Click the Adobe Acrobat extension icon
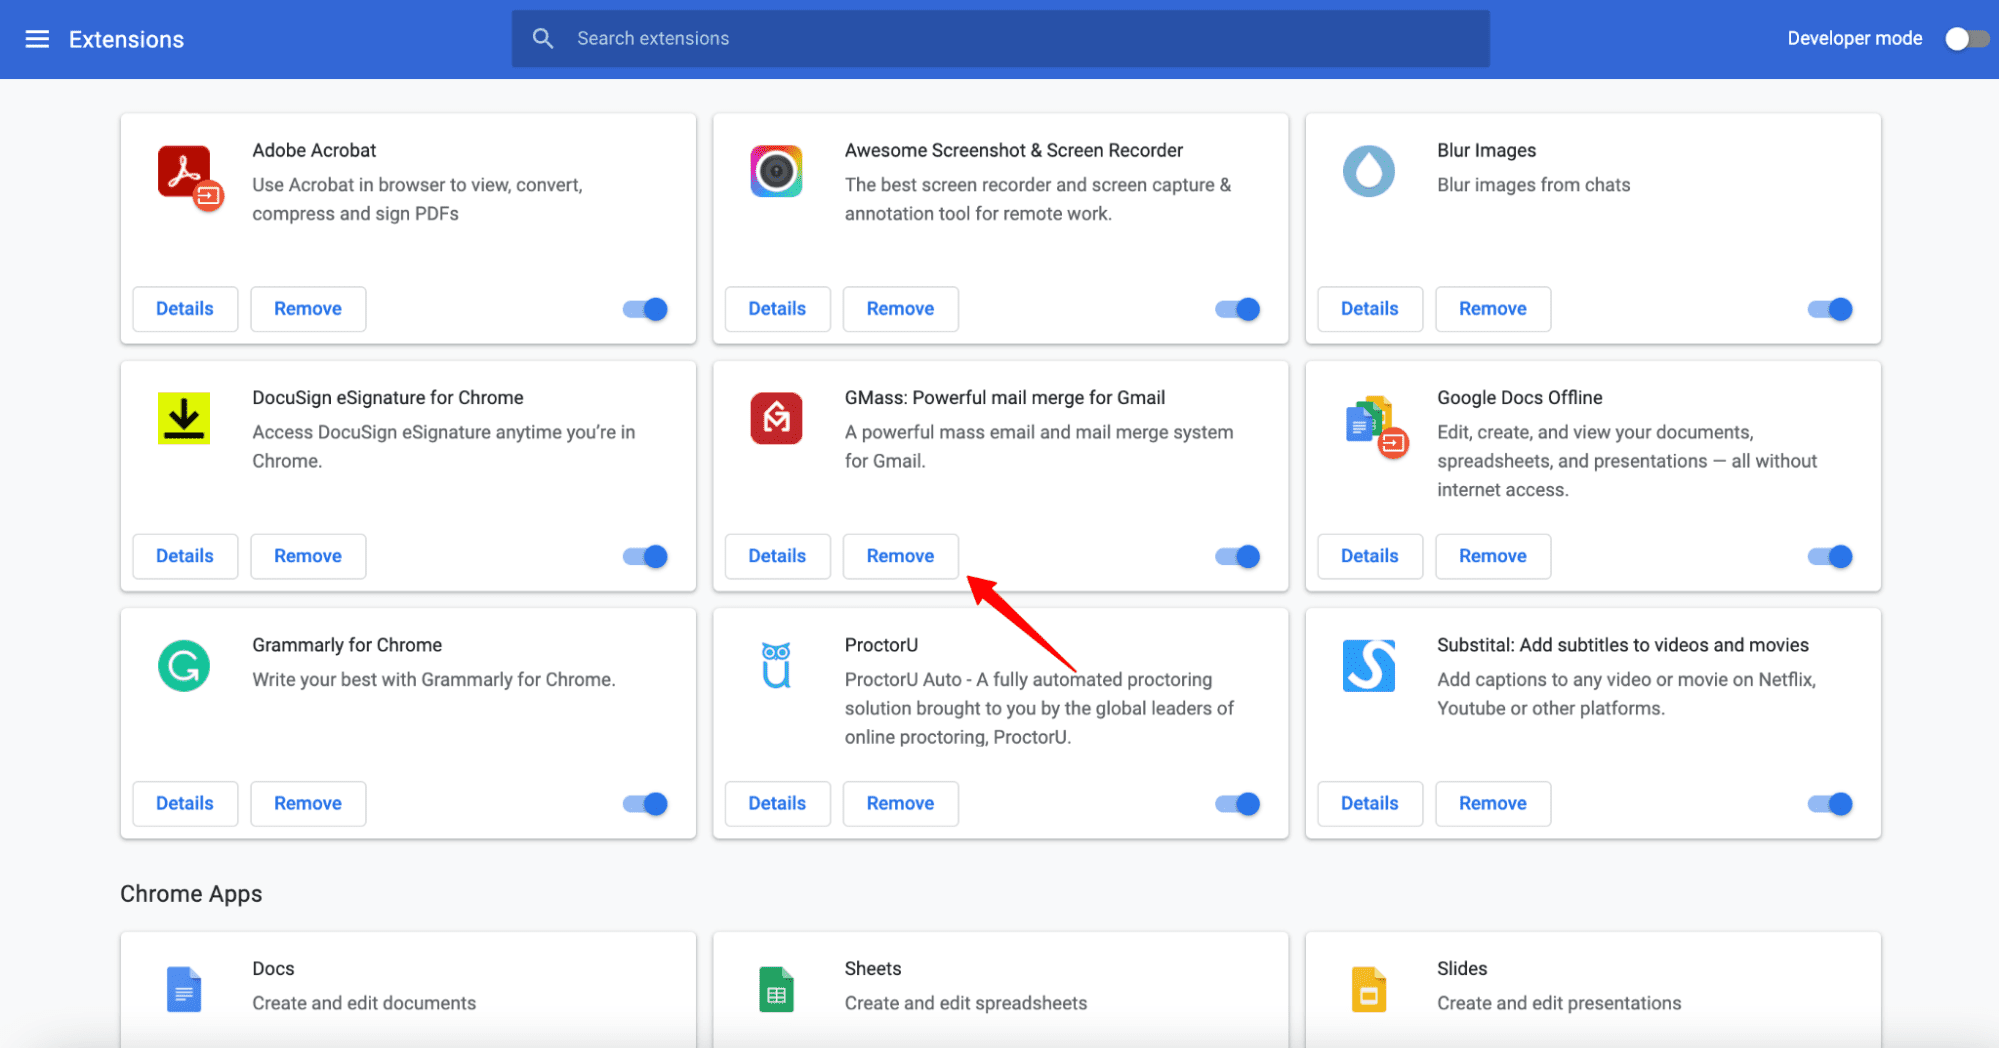This screenshot has width=1999, height=1049. coord(187,176)
